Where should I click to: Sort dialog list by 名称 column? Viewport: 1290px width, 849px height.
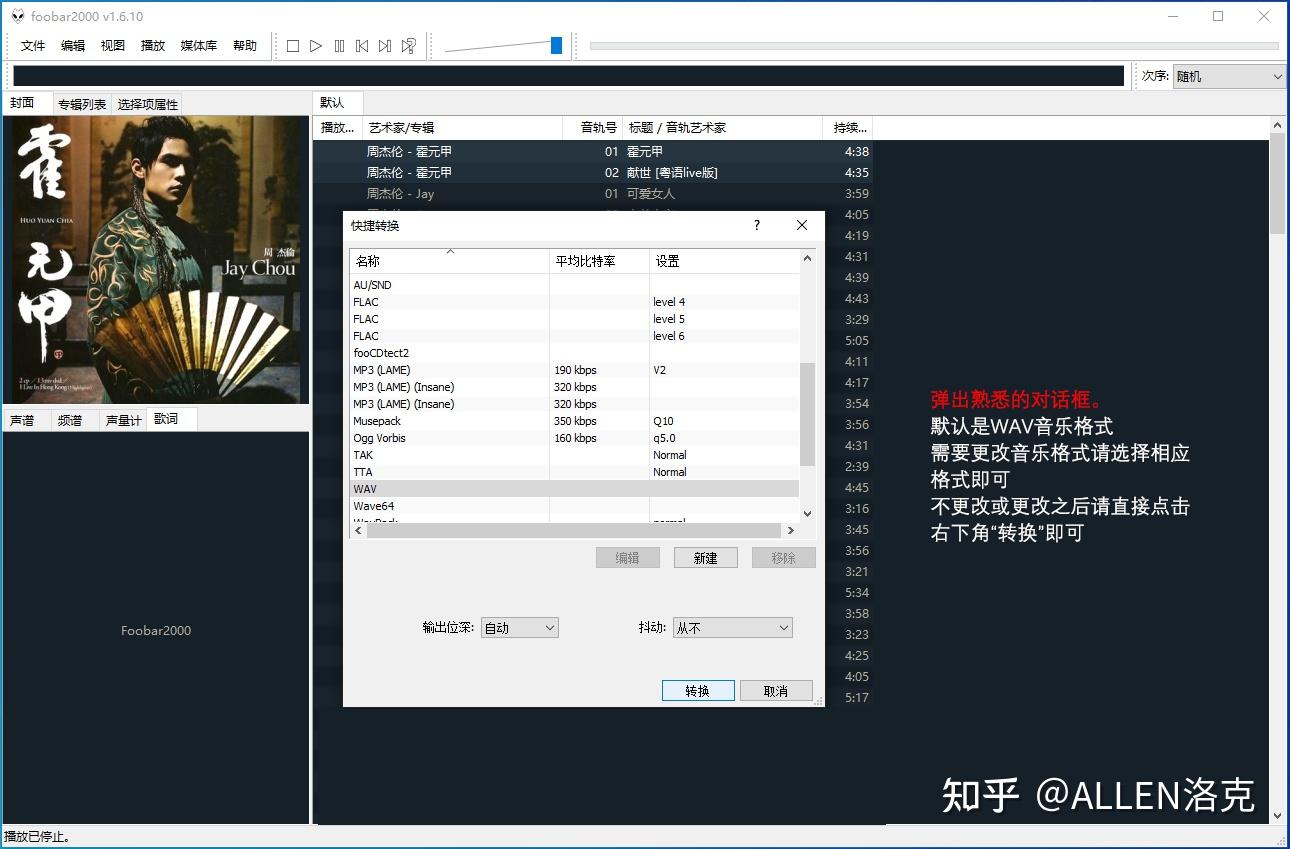[x=449, y=261]
